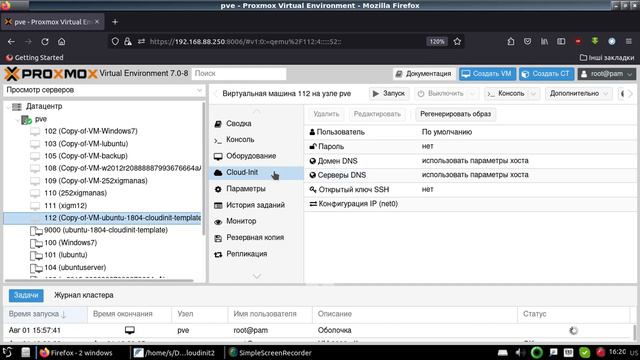Select VM 111 (xigm12)

pos(65,206)
